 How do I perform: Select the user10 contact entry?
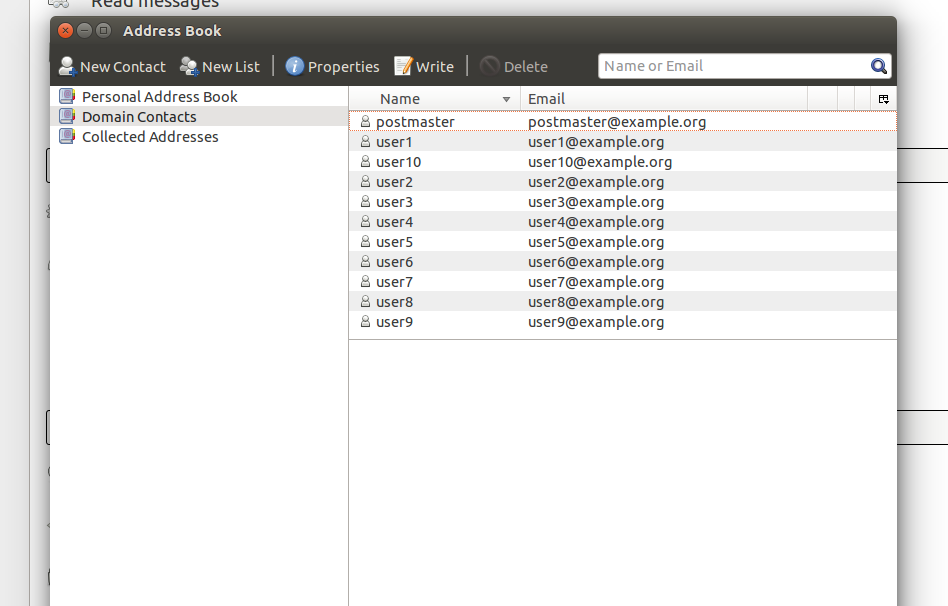398,162
